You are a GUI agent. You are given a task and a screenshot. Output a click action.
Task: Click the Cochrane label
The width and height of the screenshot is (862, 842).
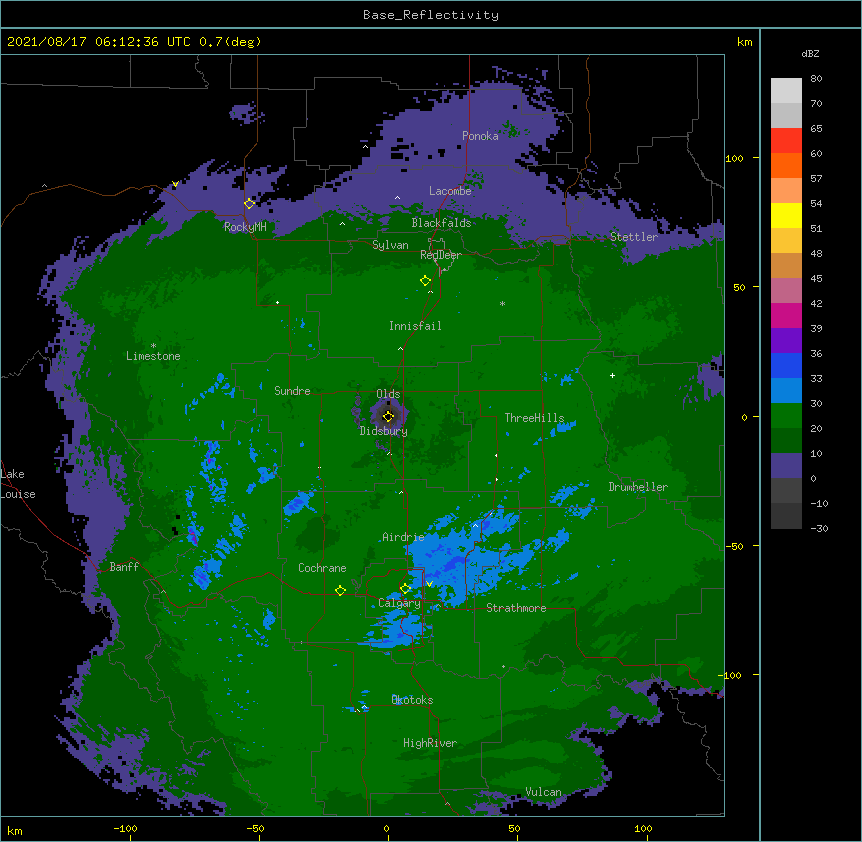322,568
